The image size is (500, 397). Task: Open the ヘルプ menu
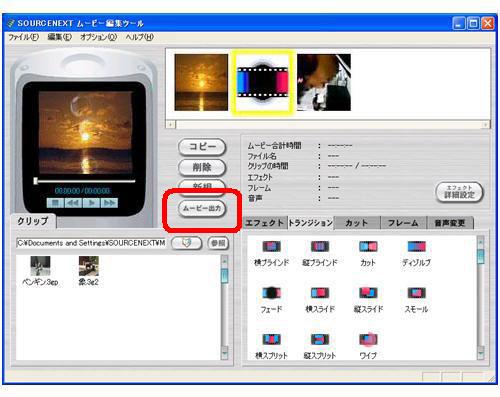[x=139, y=37]
